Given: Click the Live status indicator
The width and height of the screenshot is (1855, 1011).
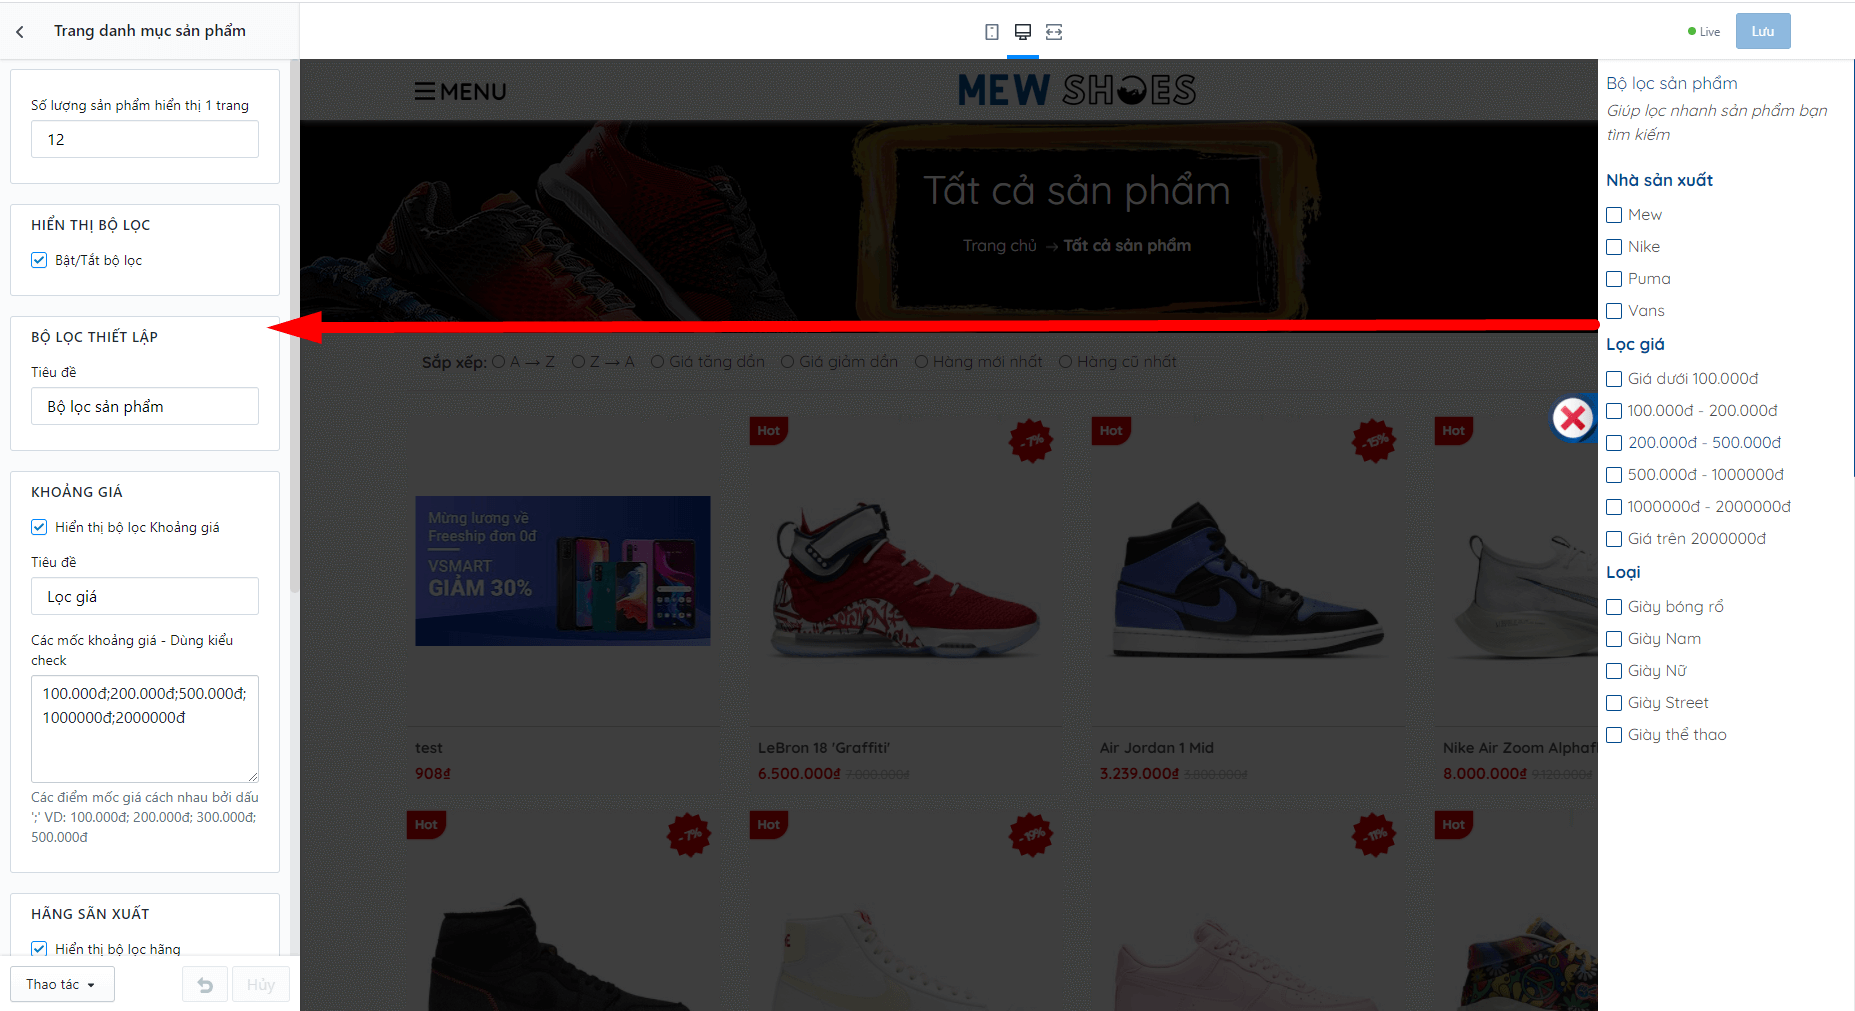Looking at the screenshot, I should tap(1704, 32).
